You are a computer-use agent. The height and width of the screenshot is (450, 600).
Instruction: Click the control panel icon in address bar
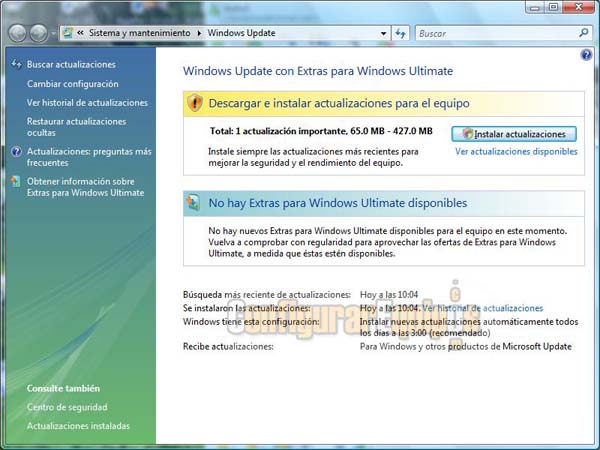coord(68,33)
